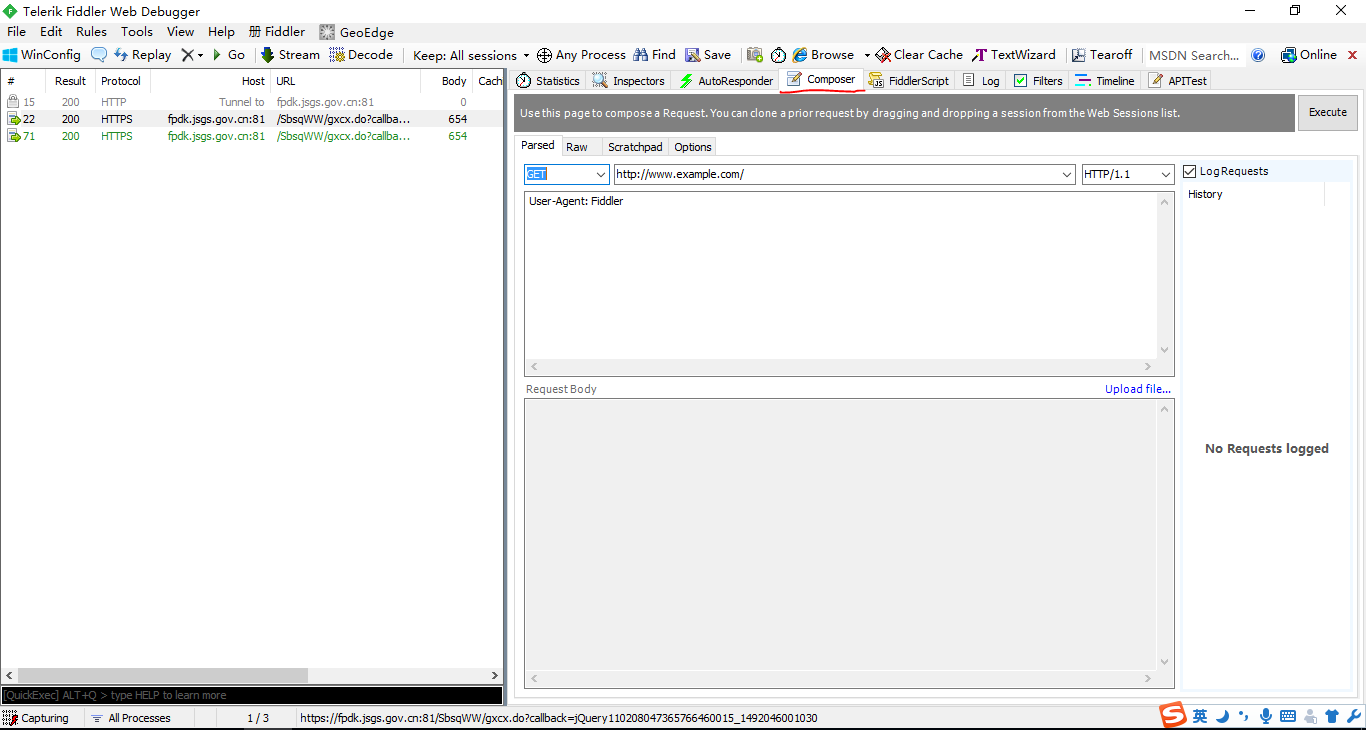Image resolution: width=1366 pixels, height=730 pixels.
Task: Click the Execute button
Action: click(1328, 113)
